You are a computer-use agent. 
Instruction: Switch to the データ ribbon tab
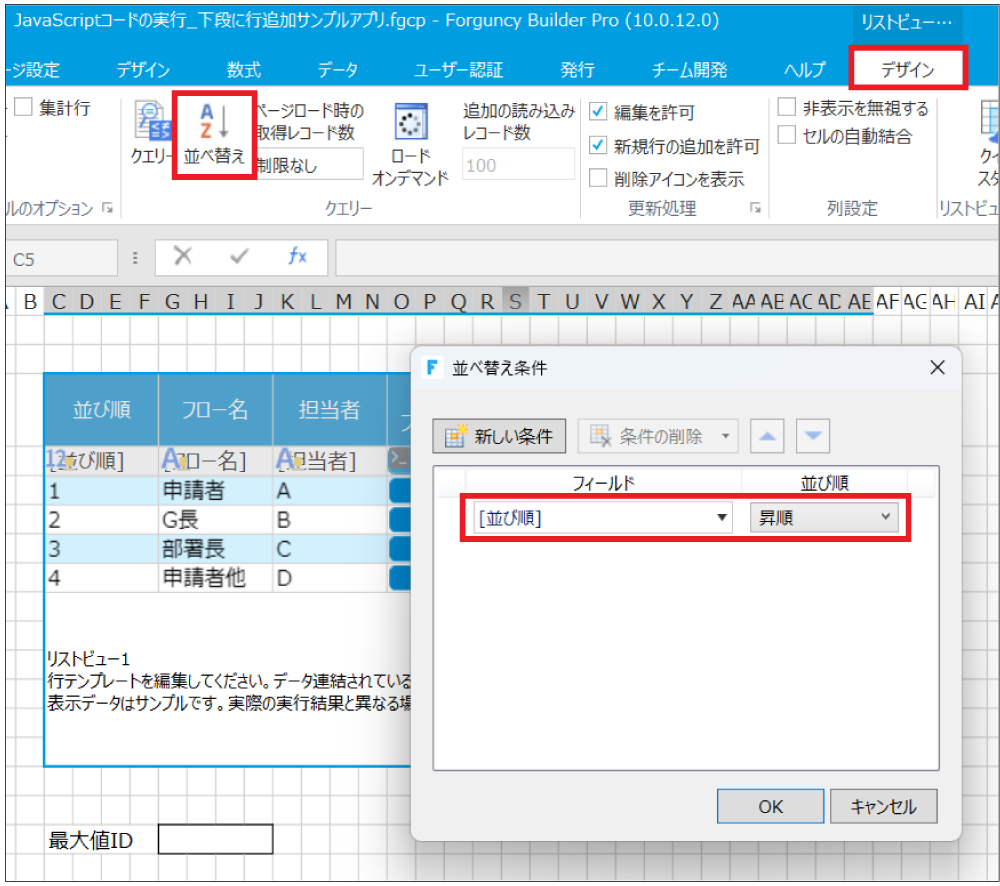coord(337,69)
